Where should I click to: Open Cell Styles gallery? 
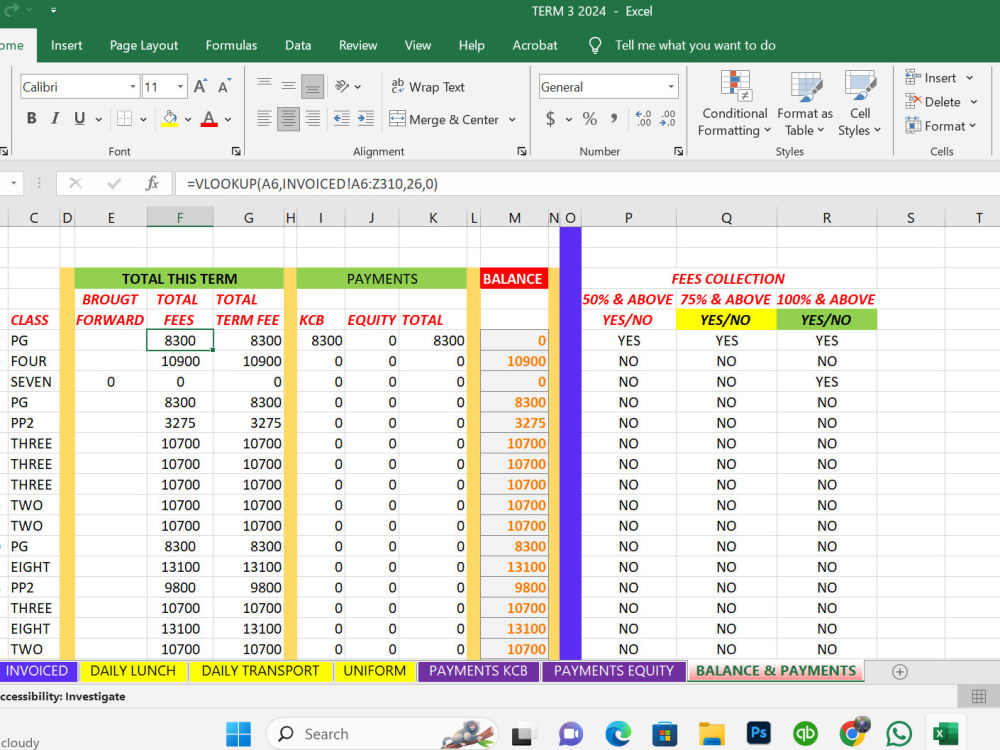tap(859, 104)
